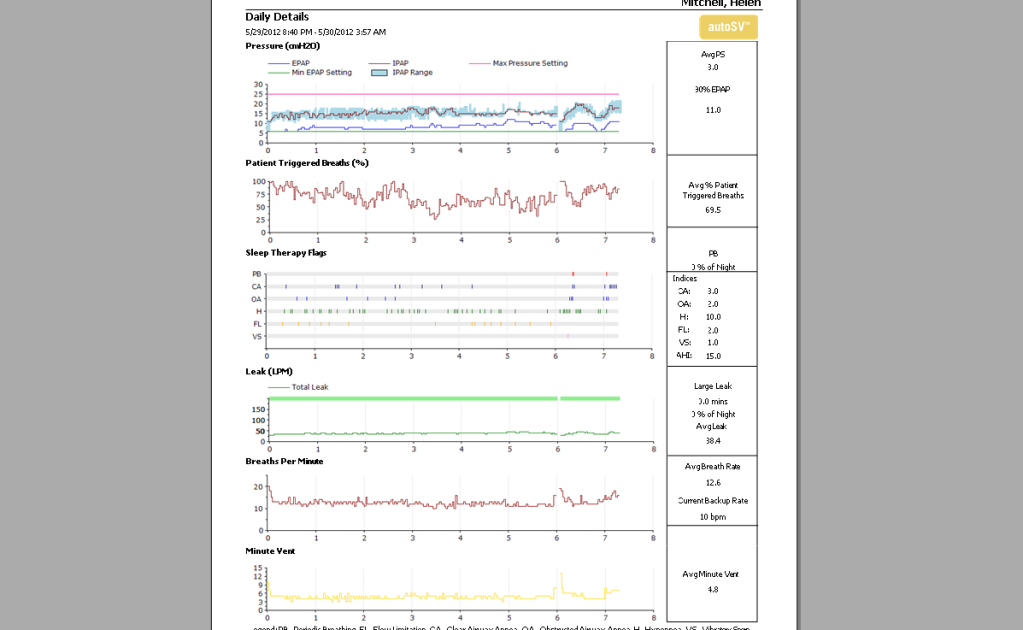This screenshot has width=1023, height=630.
Task: Select the "Sleep Therapy Flags" title
Action: pyautogui.click(x=286, y=252)
